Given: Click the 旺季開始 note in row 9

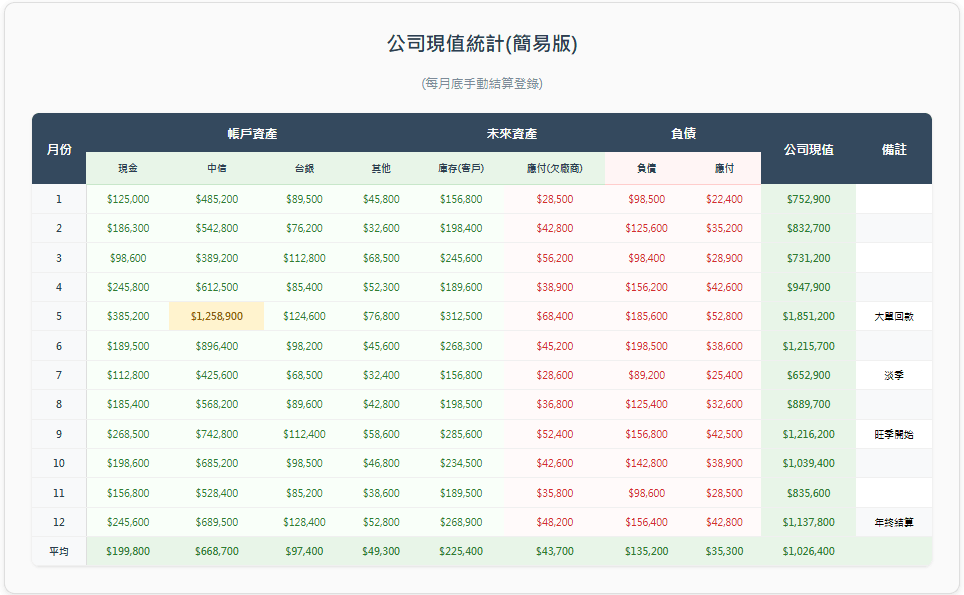Looking at the screenshot, I should pos(895,434).
